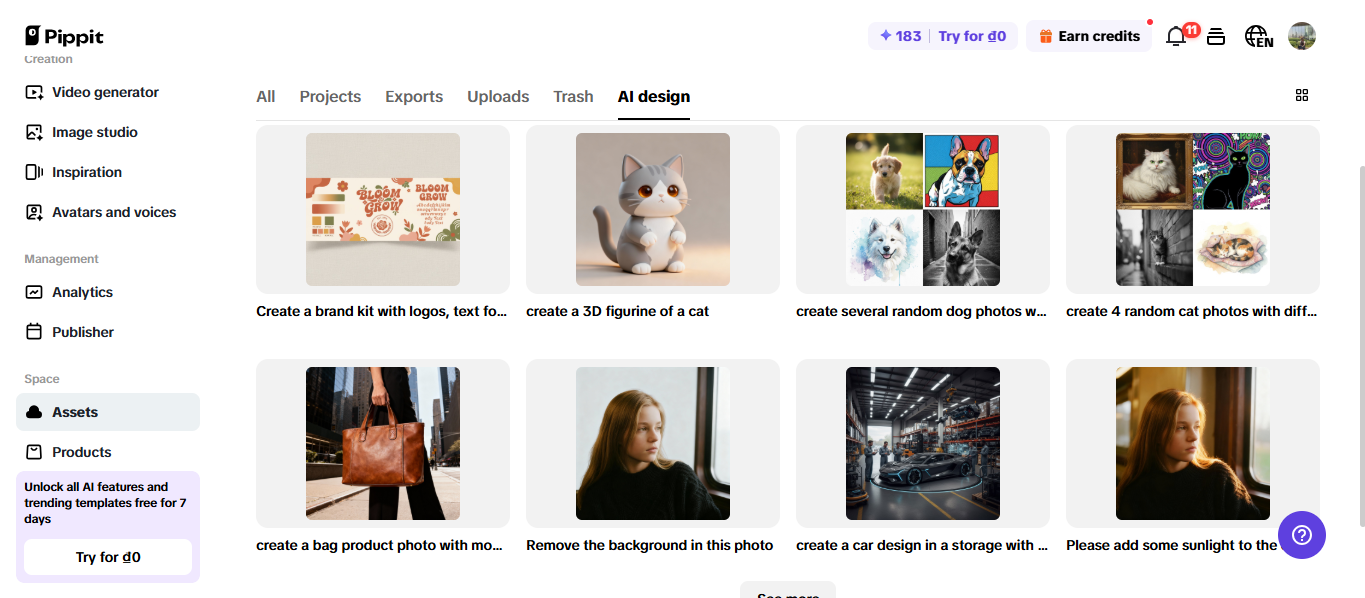The height and width of the screenshot is (598, 1365).
Task: Click 'Please add some sunlight' title
Action: click(x=1172, y=545)
